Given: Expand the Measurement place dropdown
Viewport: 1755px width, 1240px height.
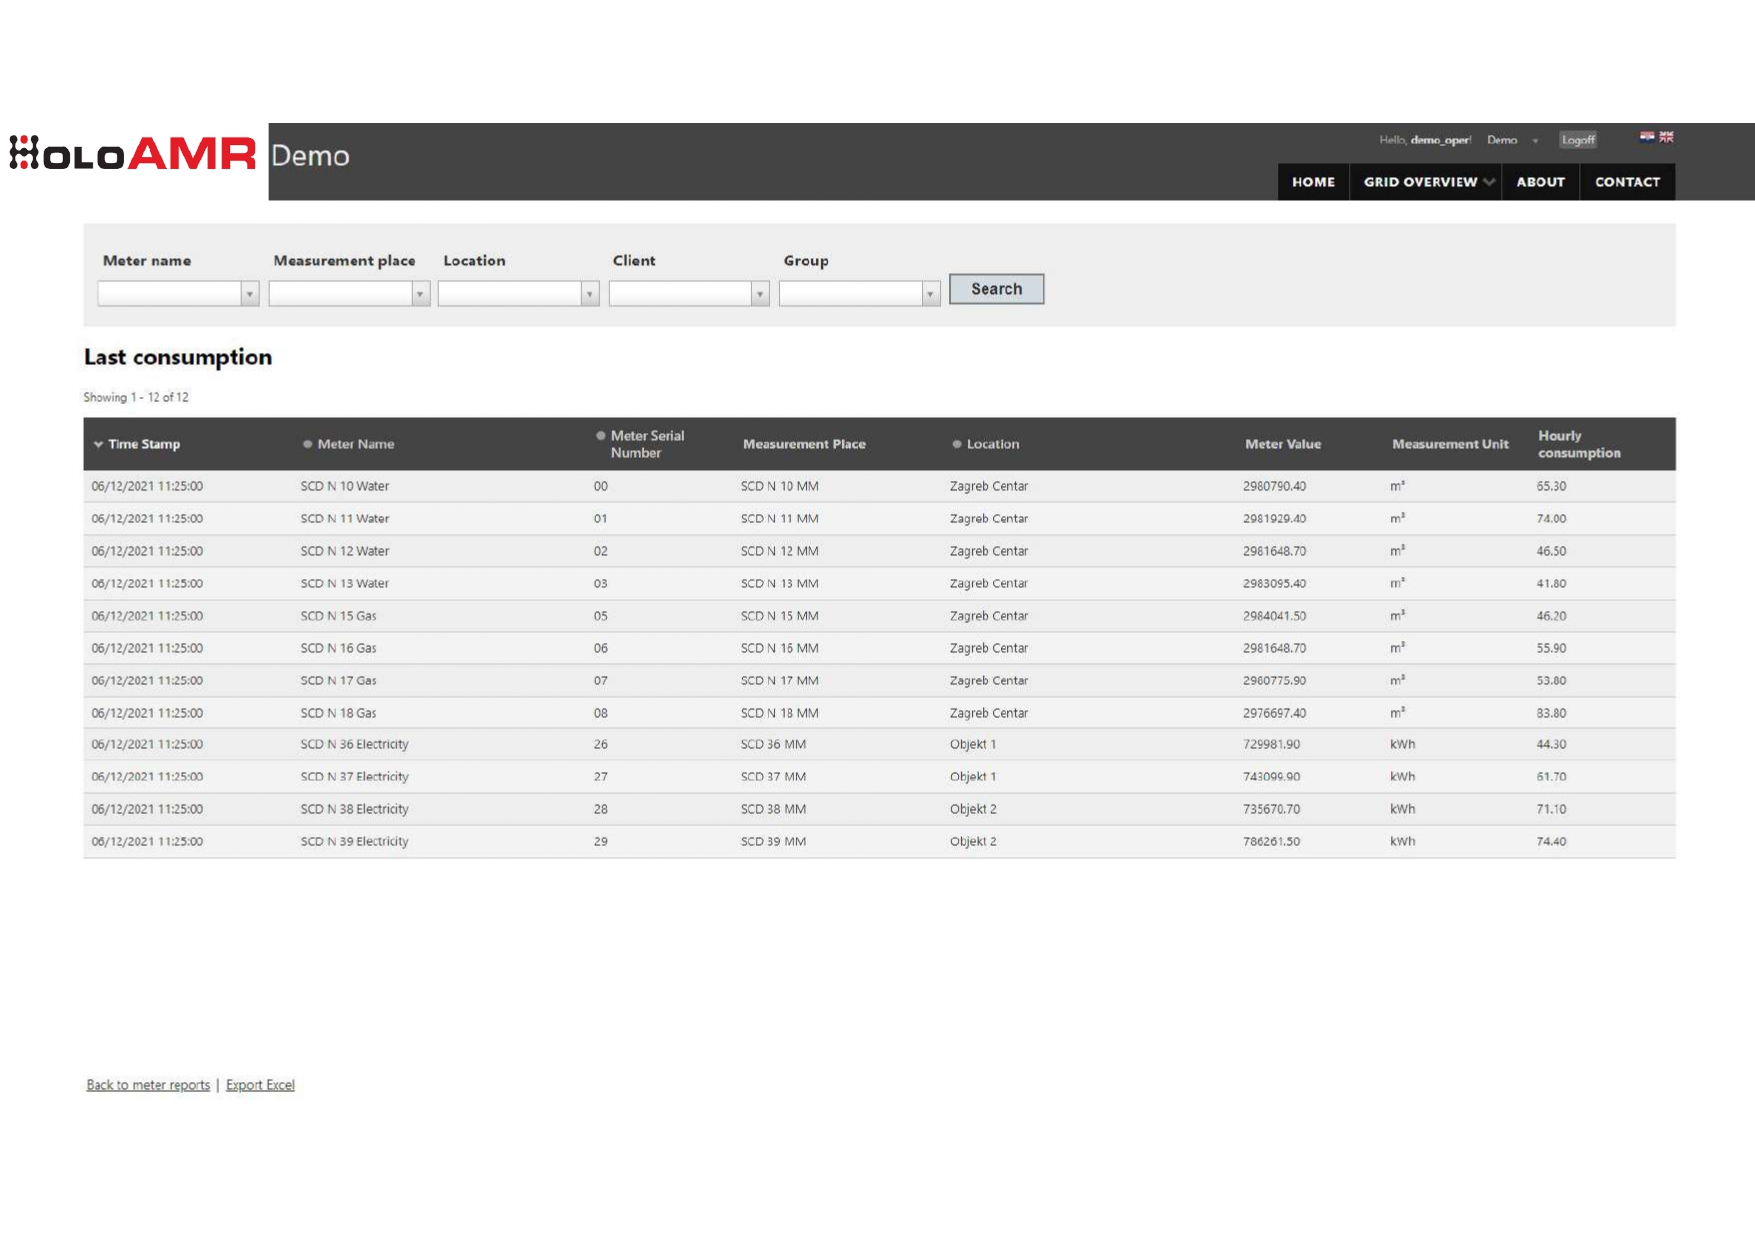Looking at the screenshot, I should [420, 294].
